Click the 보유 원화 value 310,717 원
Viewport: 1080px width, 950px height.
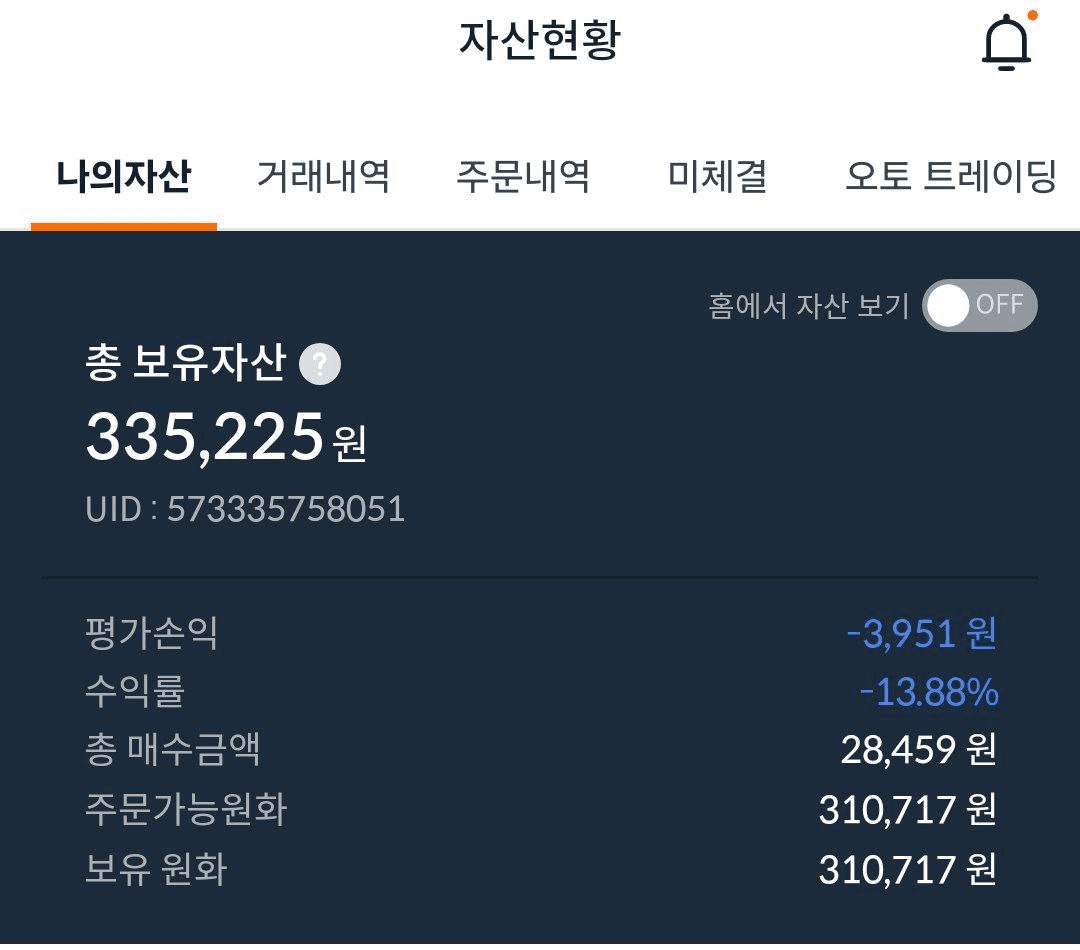(x=908, y=869)
